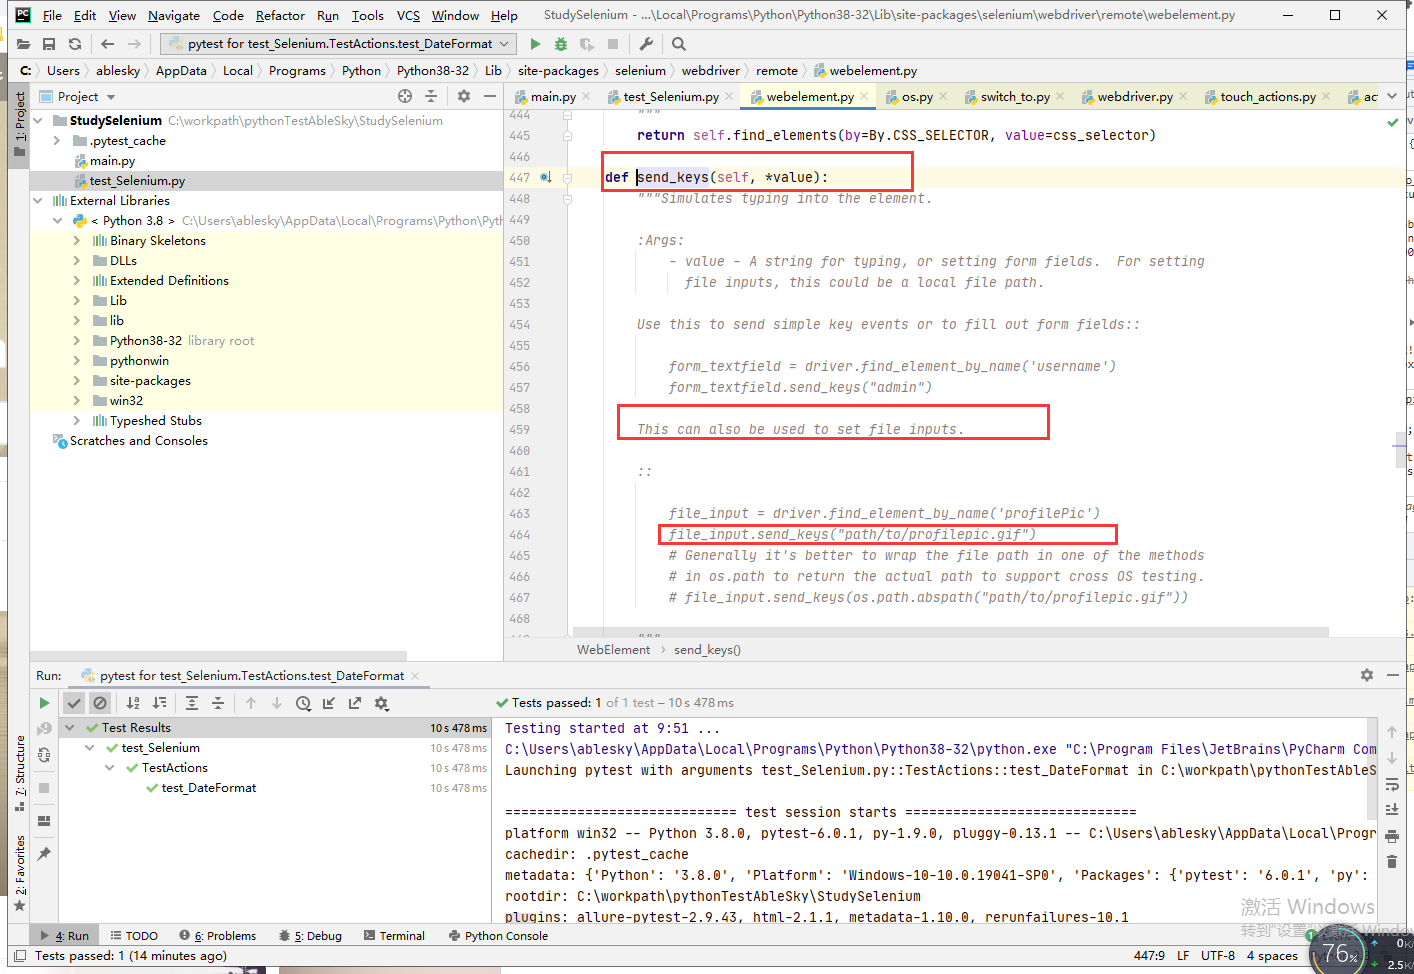Open the Python Console tool window

(498, 936)
